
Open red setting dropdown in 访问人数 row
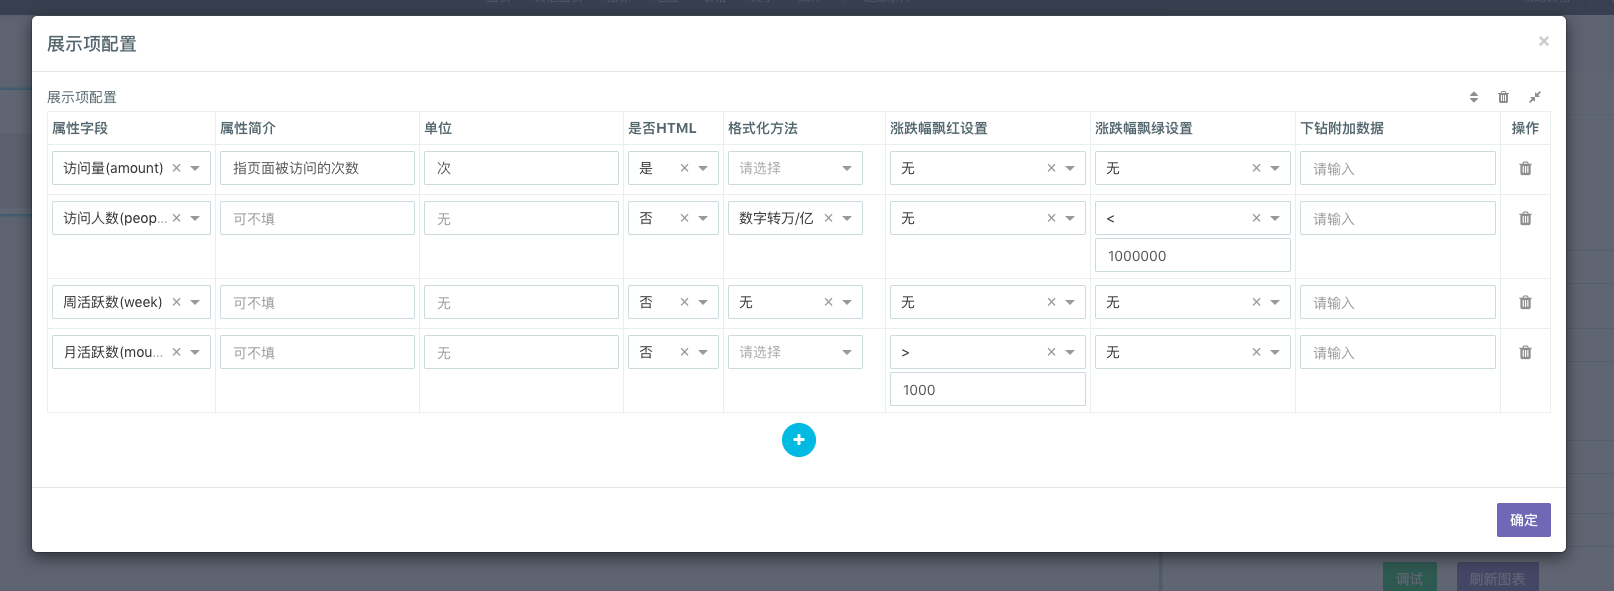(1070, 218)
